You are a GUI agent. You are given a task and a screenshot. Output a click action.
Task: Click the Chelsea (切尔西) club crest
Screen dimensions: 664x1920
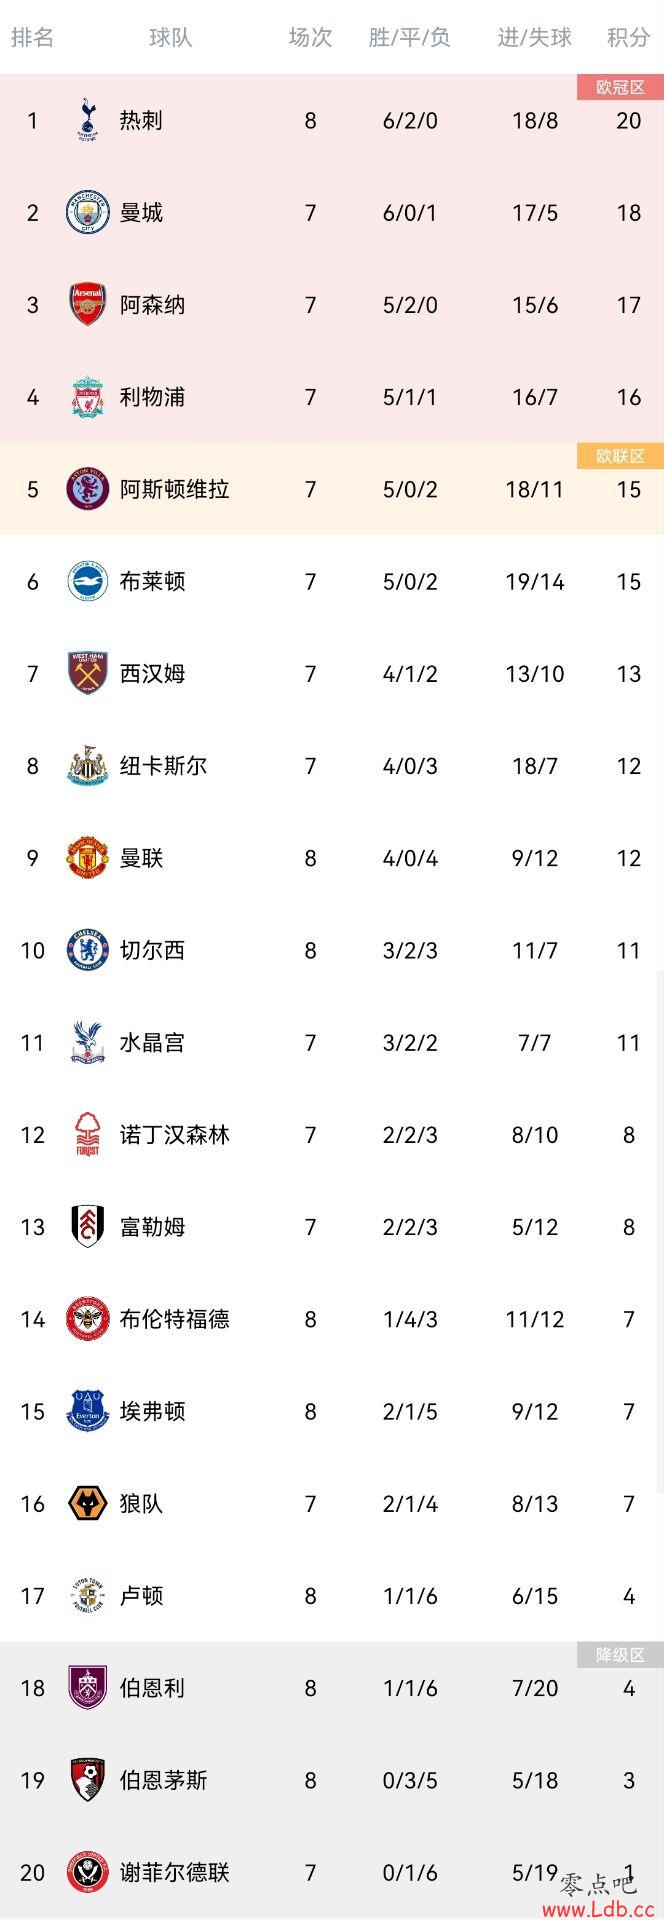(x=87, y=950)
